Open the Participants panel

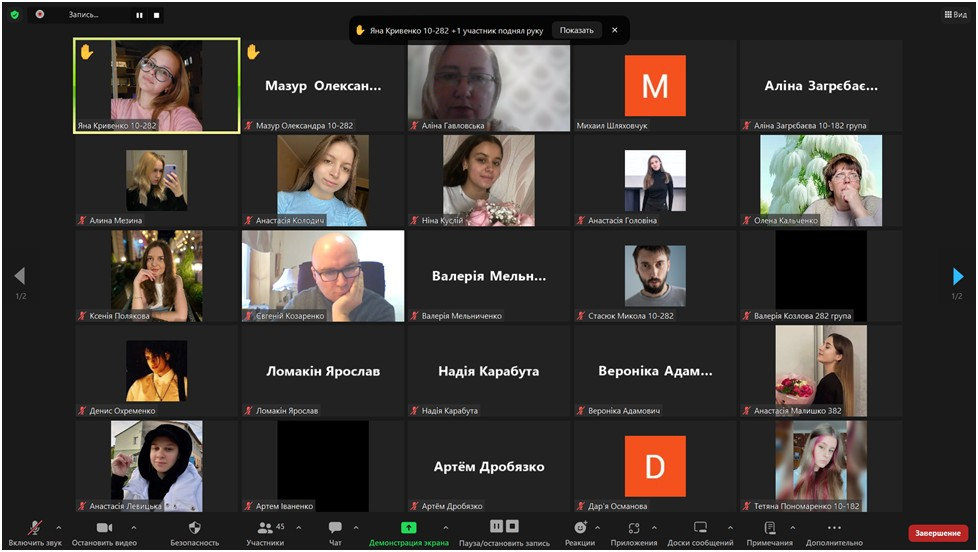[265, 528]
